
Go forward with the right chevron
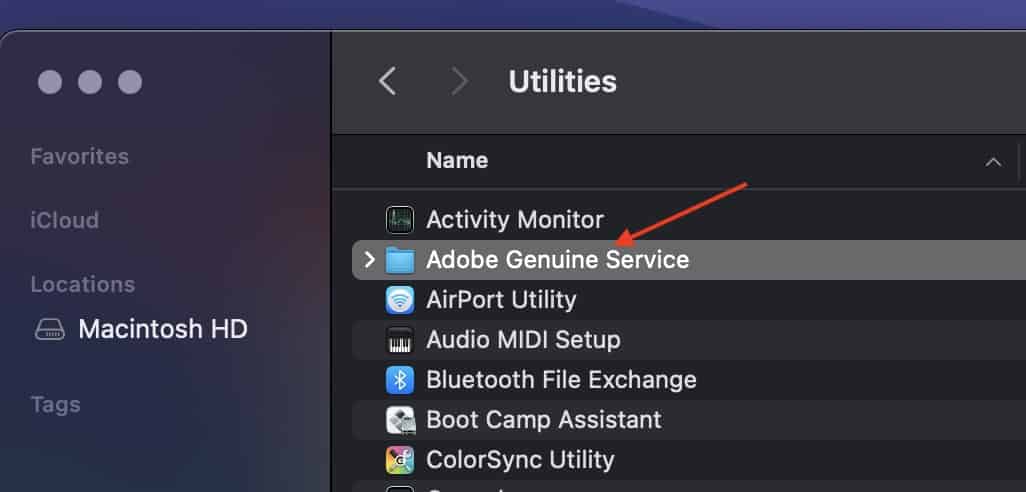[459, 81]
